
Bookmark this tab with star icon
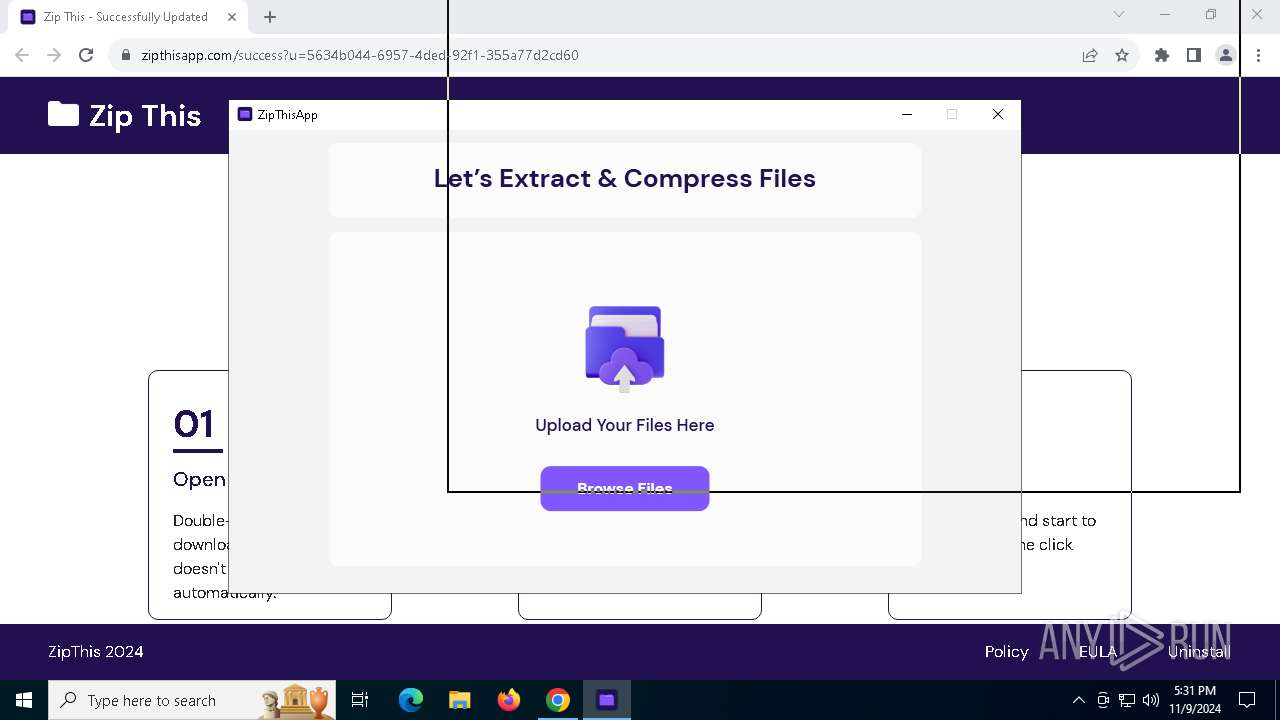click(x=1122, y=55)
